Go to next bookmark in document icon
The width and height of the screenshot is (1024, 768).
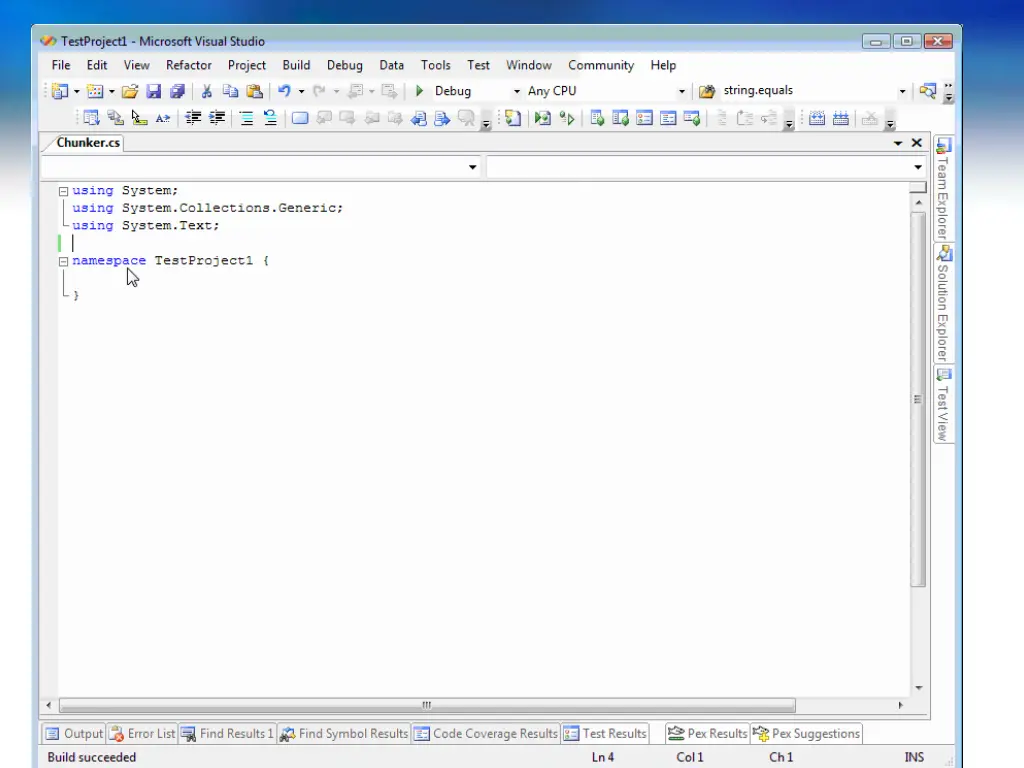[x=442, y=118]
